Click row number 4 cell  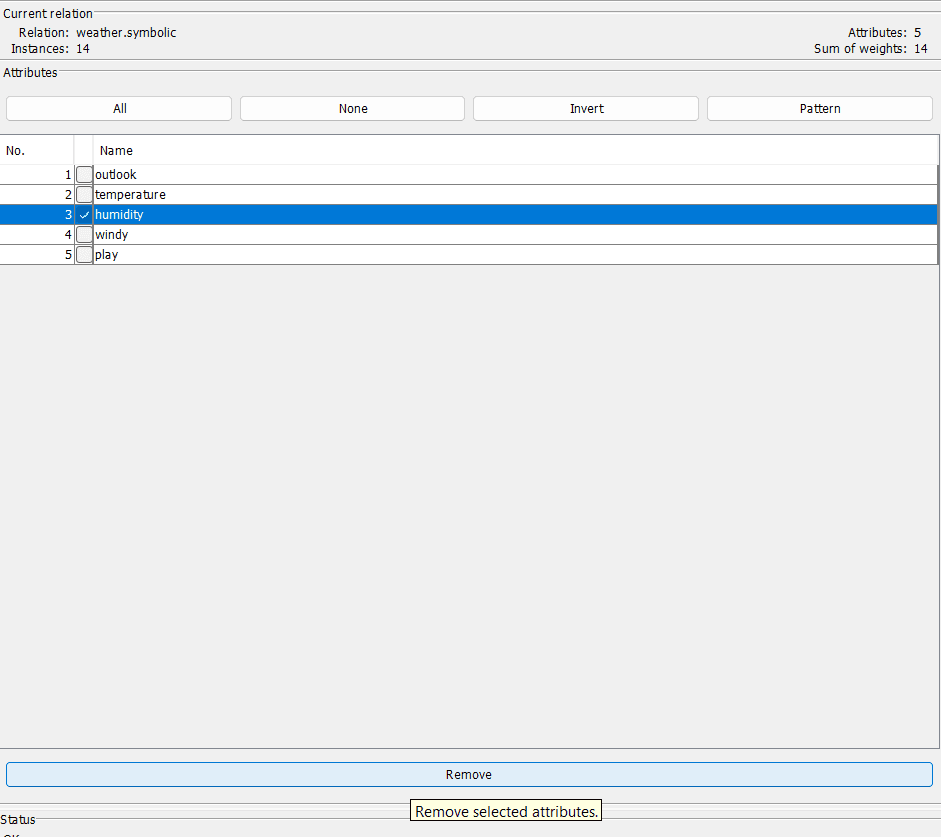click(37, 235)
